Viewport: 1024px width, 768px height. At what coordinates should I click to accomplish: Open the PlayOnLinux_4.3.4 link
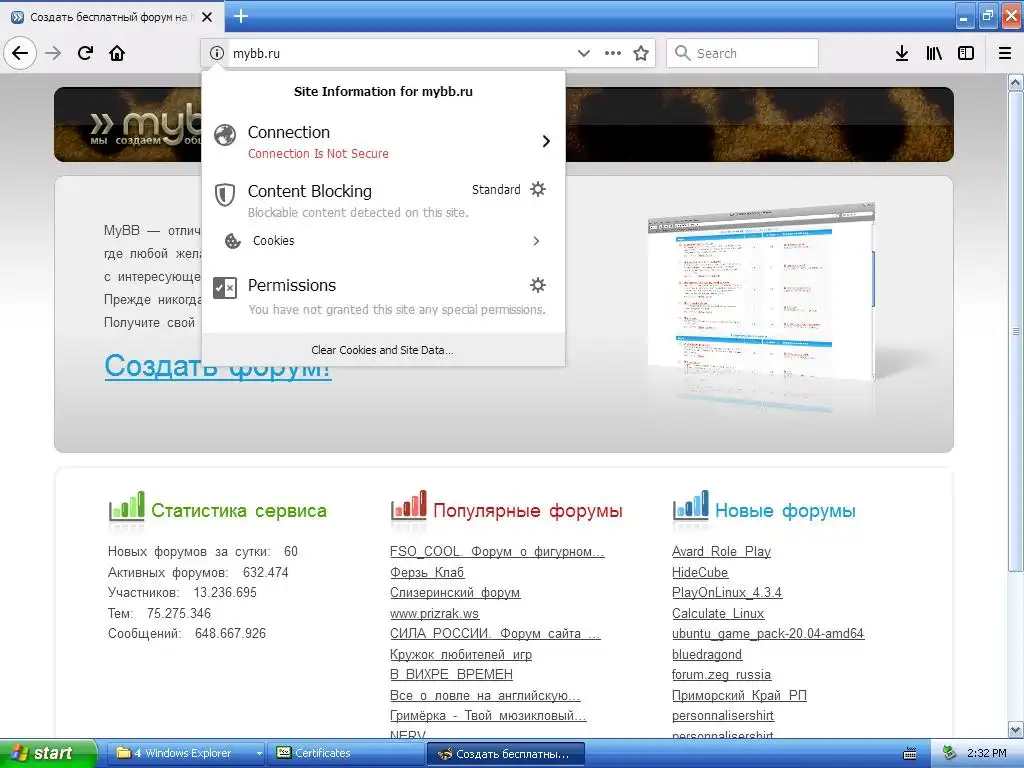click(727, 593)
